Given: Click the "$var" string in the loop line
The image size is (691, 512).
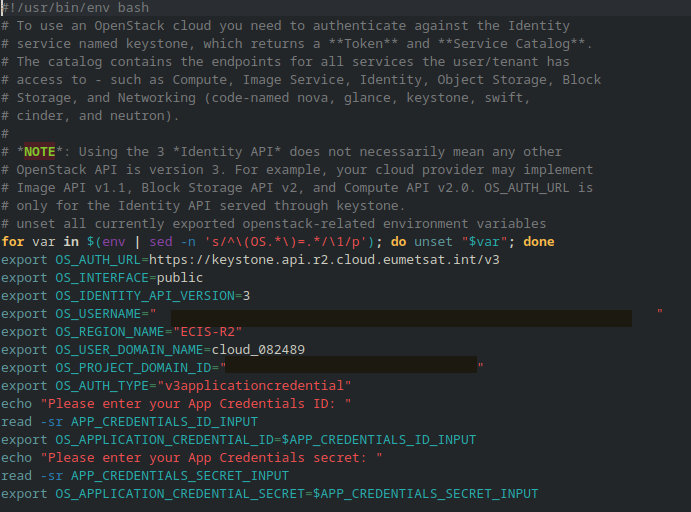Looking at the screenshot, I should [484, 241].
